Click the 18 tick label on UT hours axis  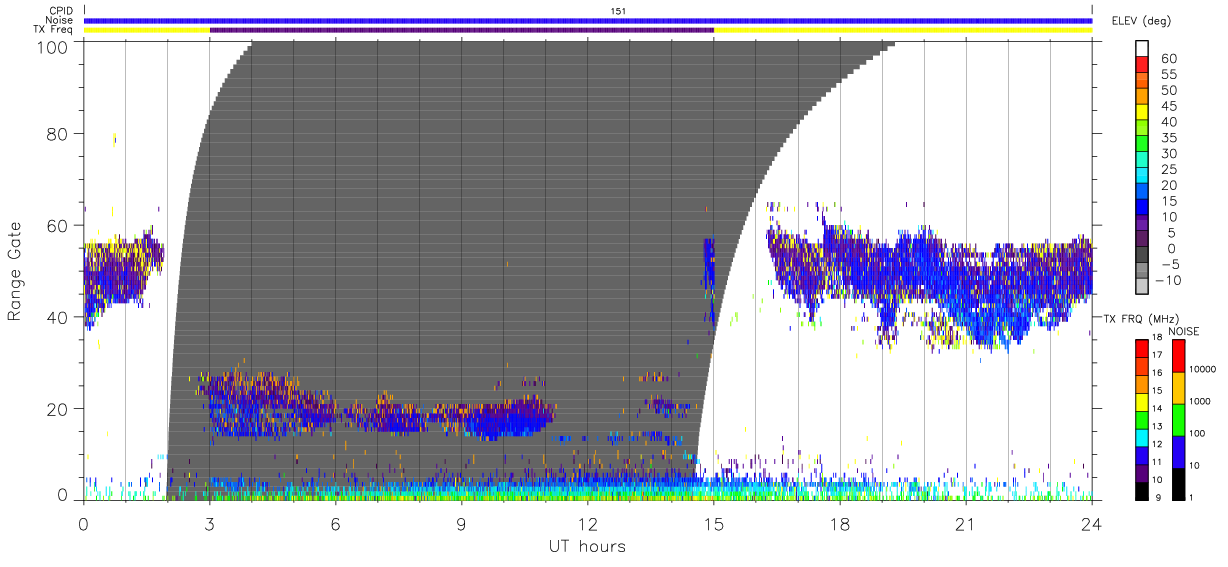tap(840, 524)
